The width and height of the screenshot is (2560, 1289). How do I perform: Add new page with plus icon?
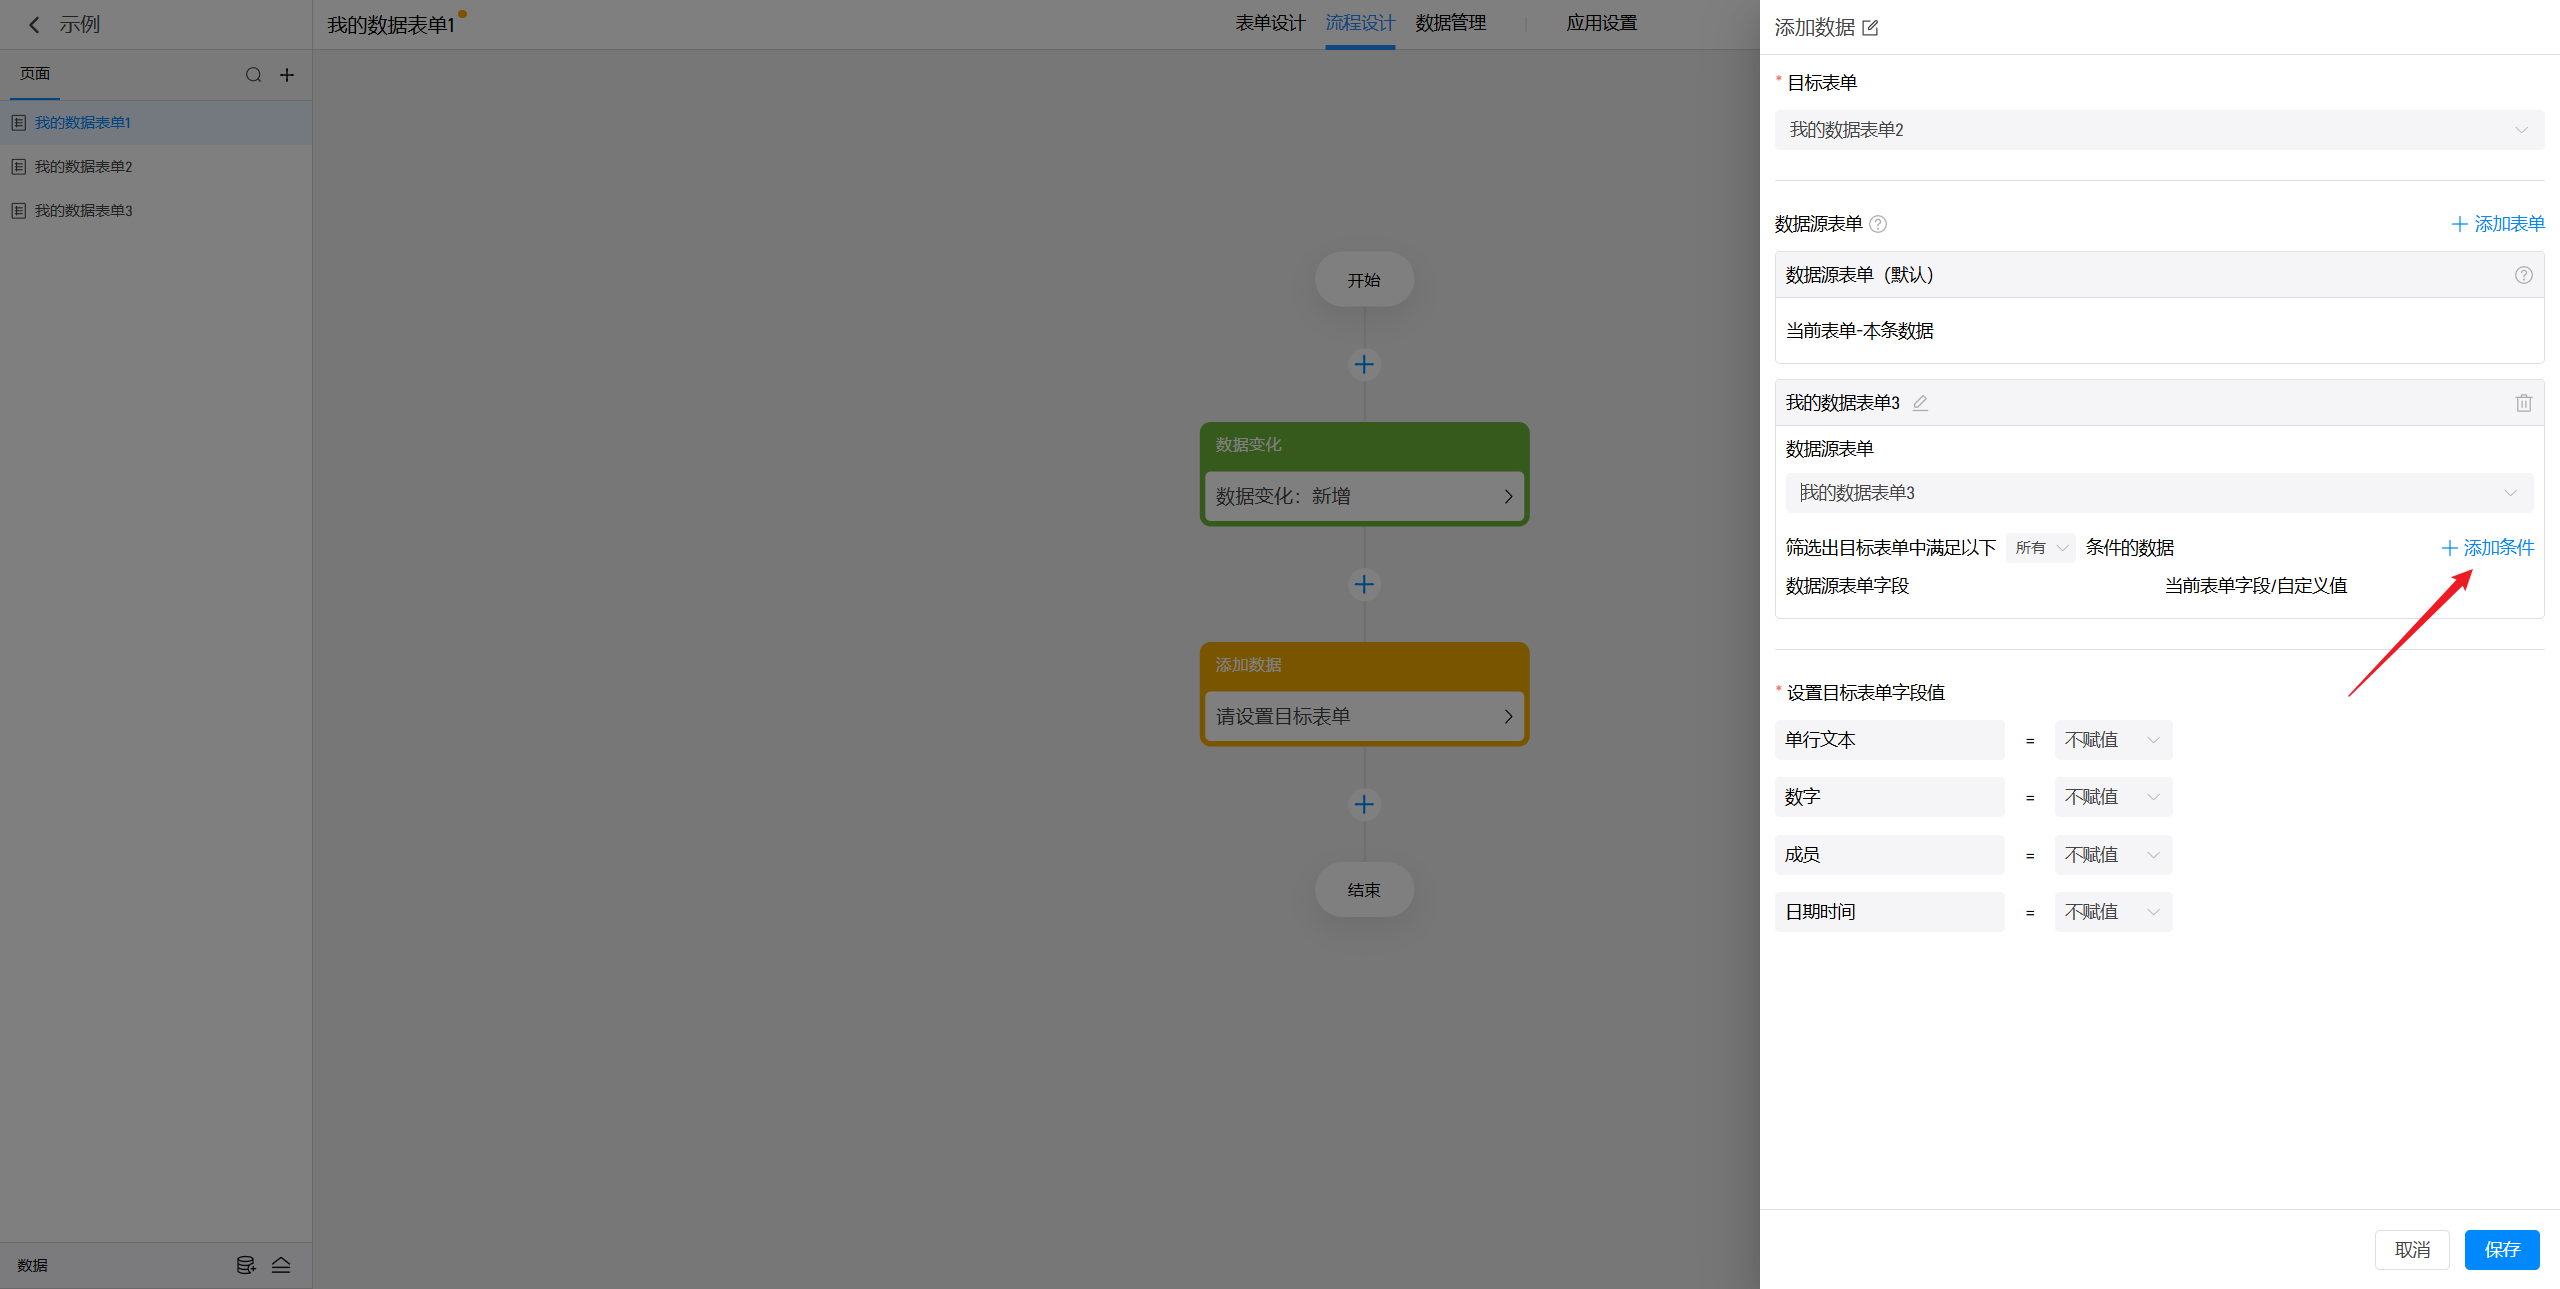pyautogui.click(x=287, y=75)
